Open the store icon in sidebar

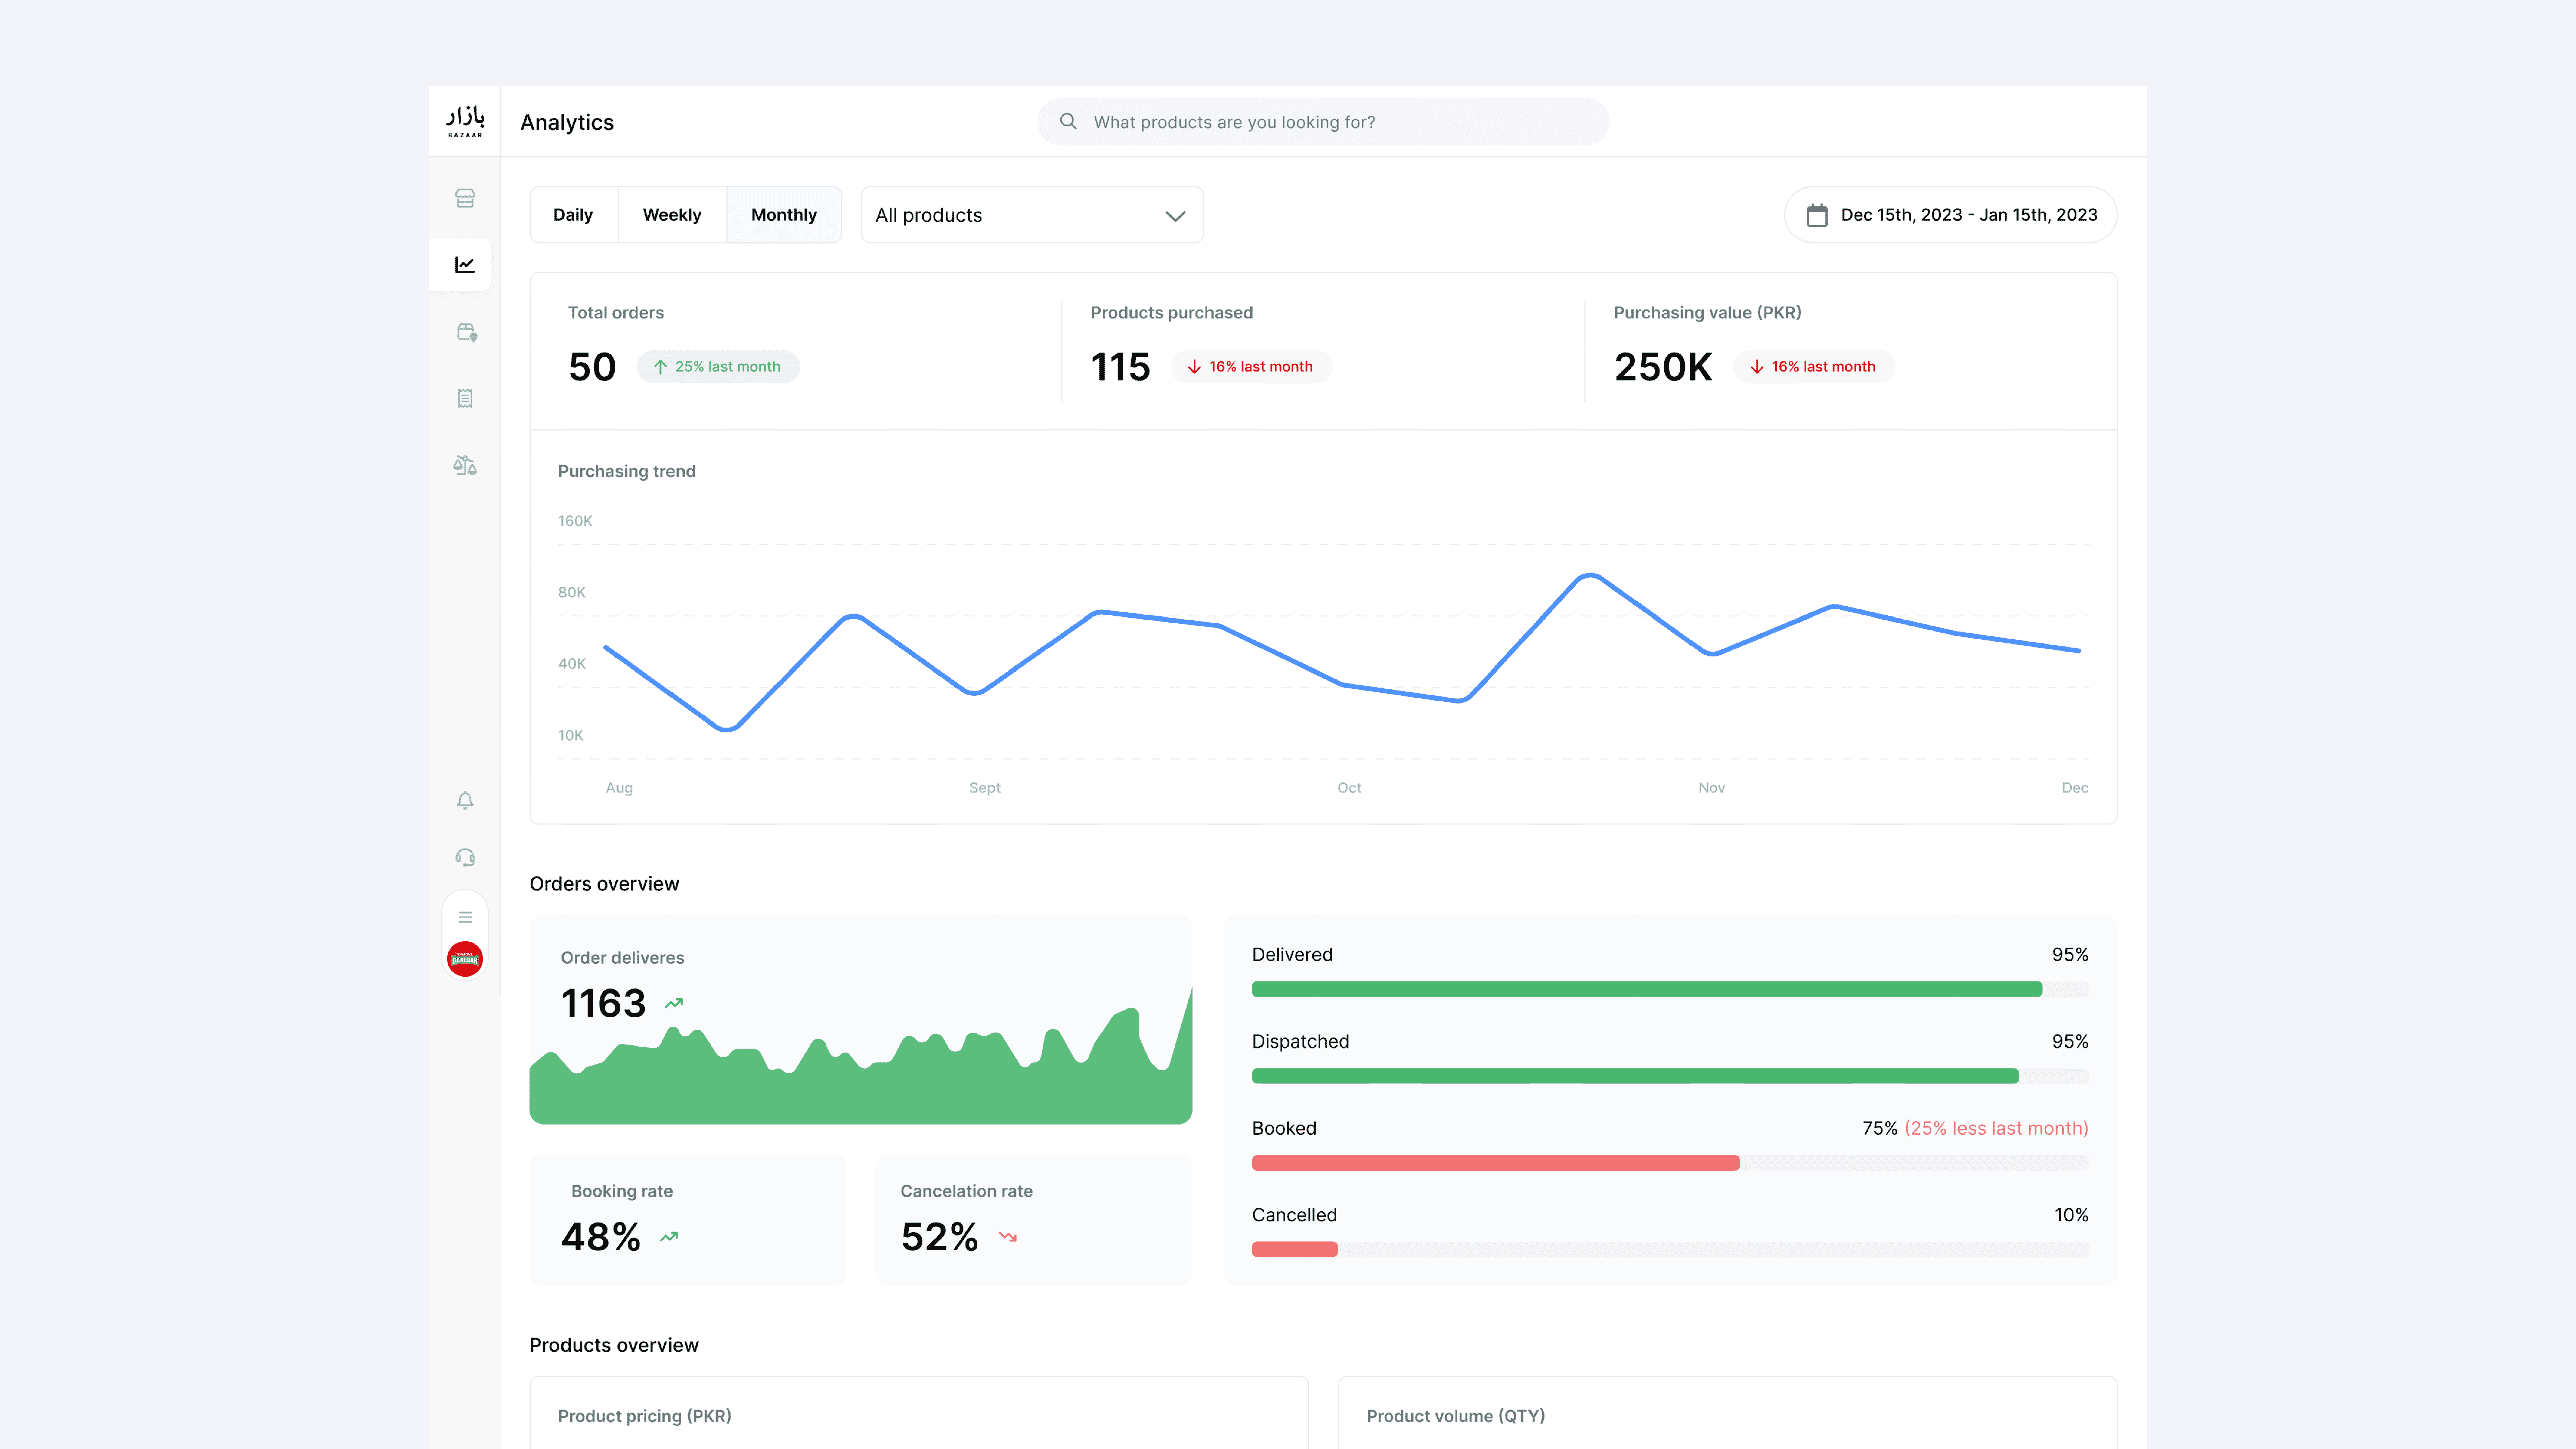465,198
